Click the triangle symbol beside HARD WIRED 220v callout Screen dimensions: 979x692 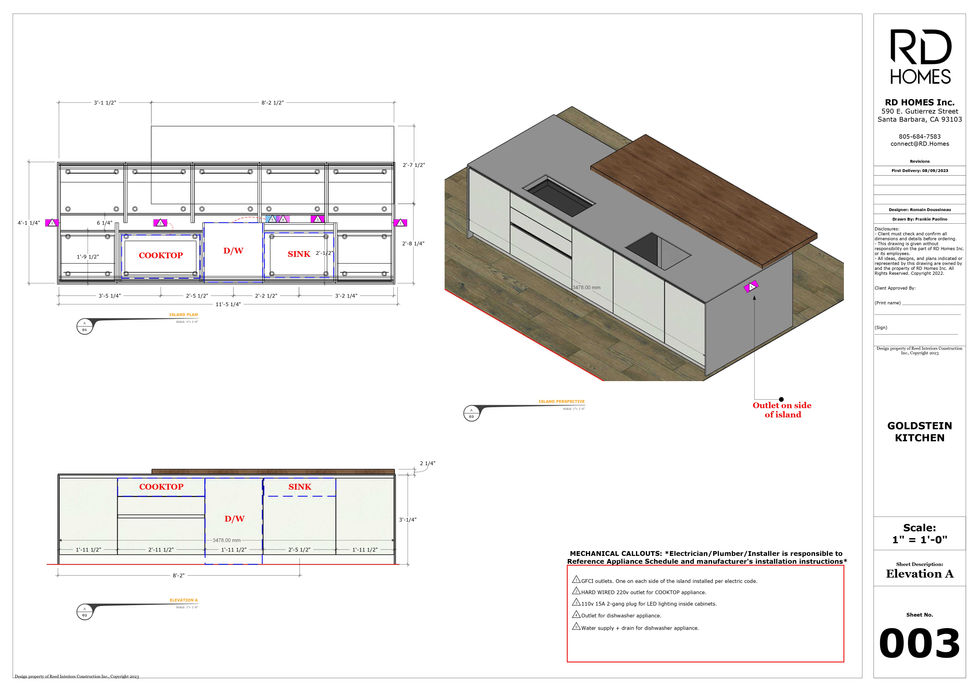pyautogui.click(x=576, y=591)
